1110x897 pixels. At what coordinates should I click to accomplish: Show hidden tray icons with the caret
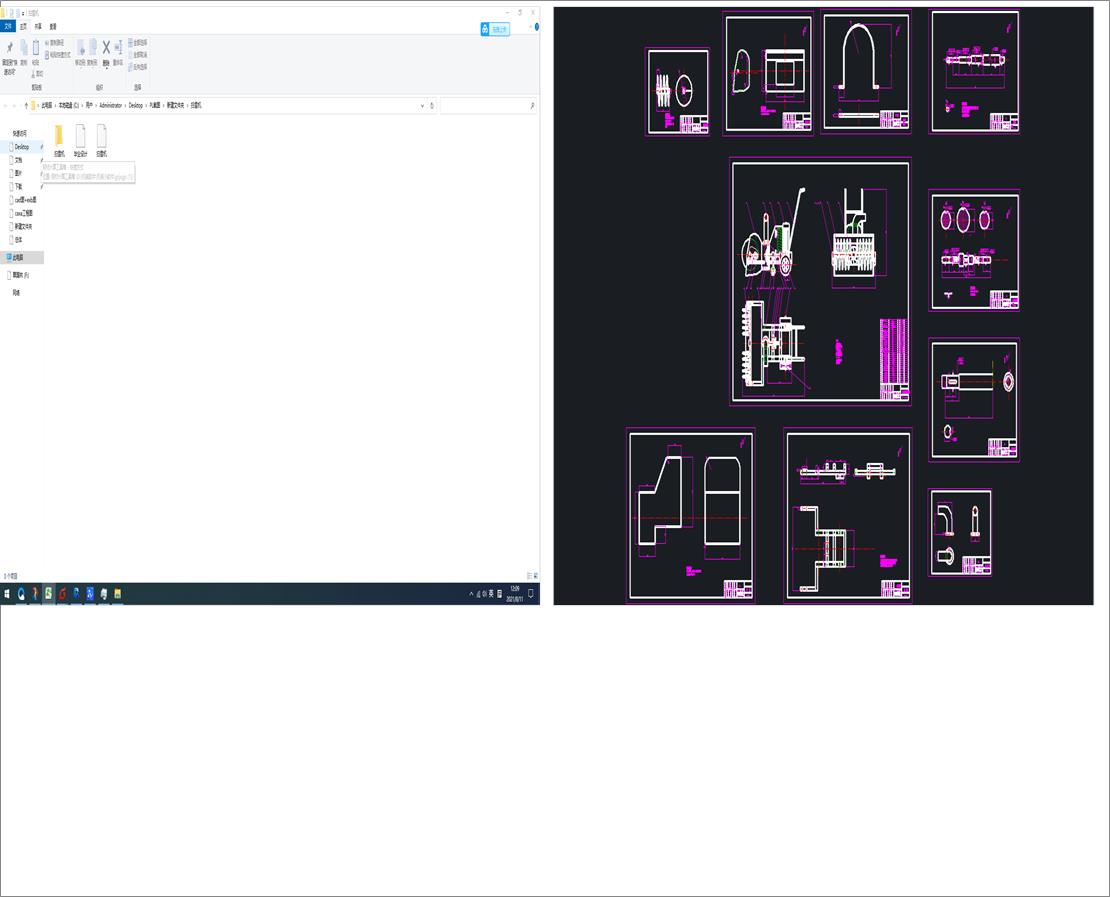pyautogui.click(x=471, y=594)
